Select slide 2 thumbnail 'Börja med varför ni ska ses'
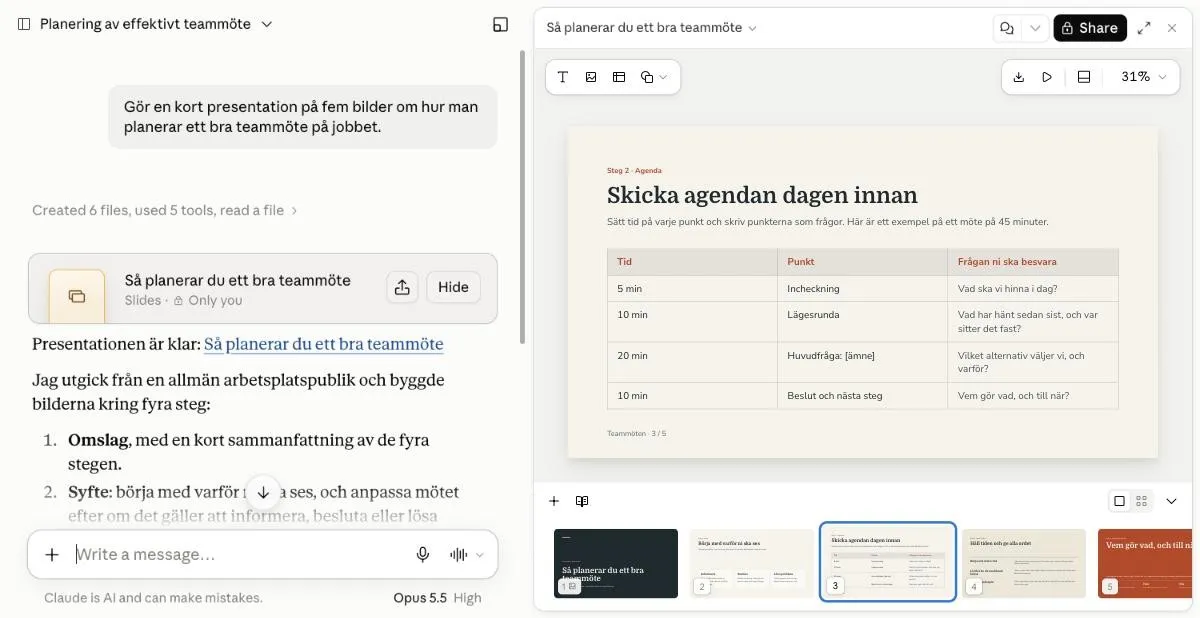The height and width of the screenshot is (618, 1200). 752,563
